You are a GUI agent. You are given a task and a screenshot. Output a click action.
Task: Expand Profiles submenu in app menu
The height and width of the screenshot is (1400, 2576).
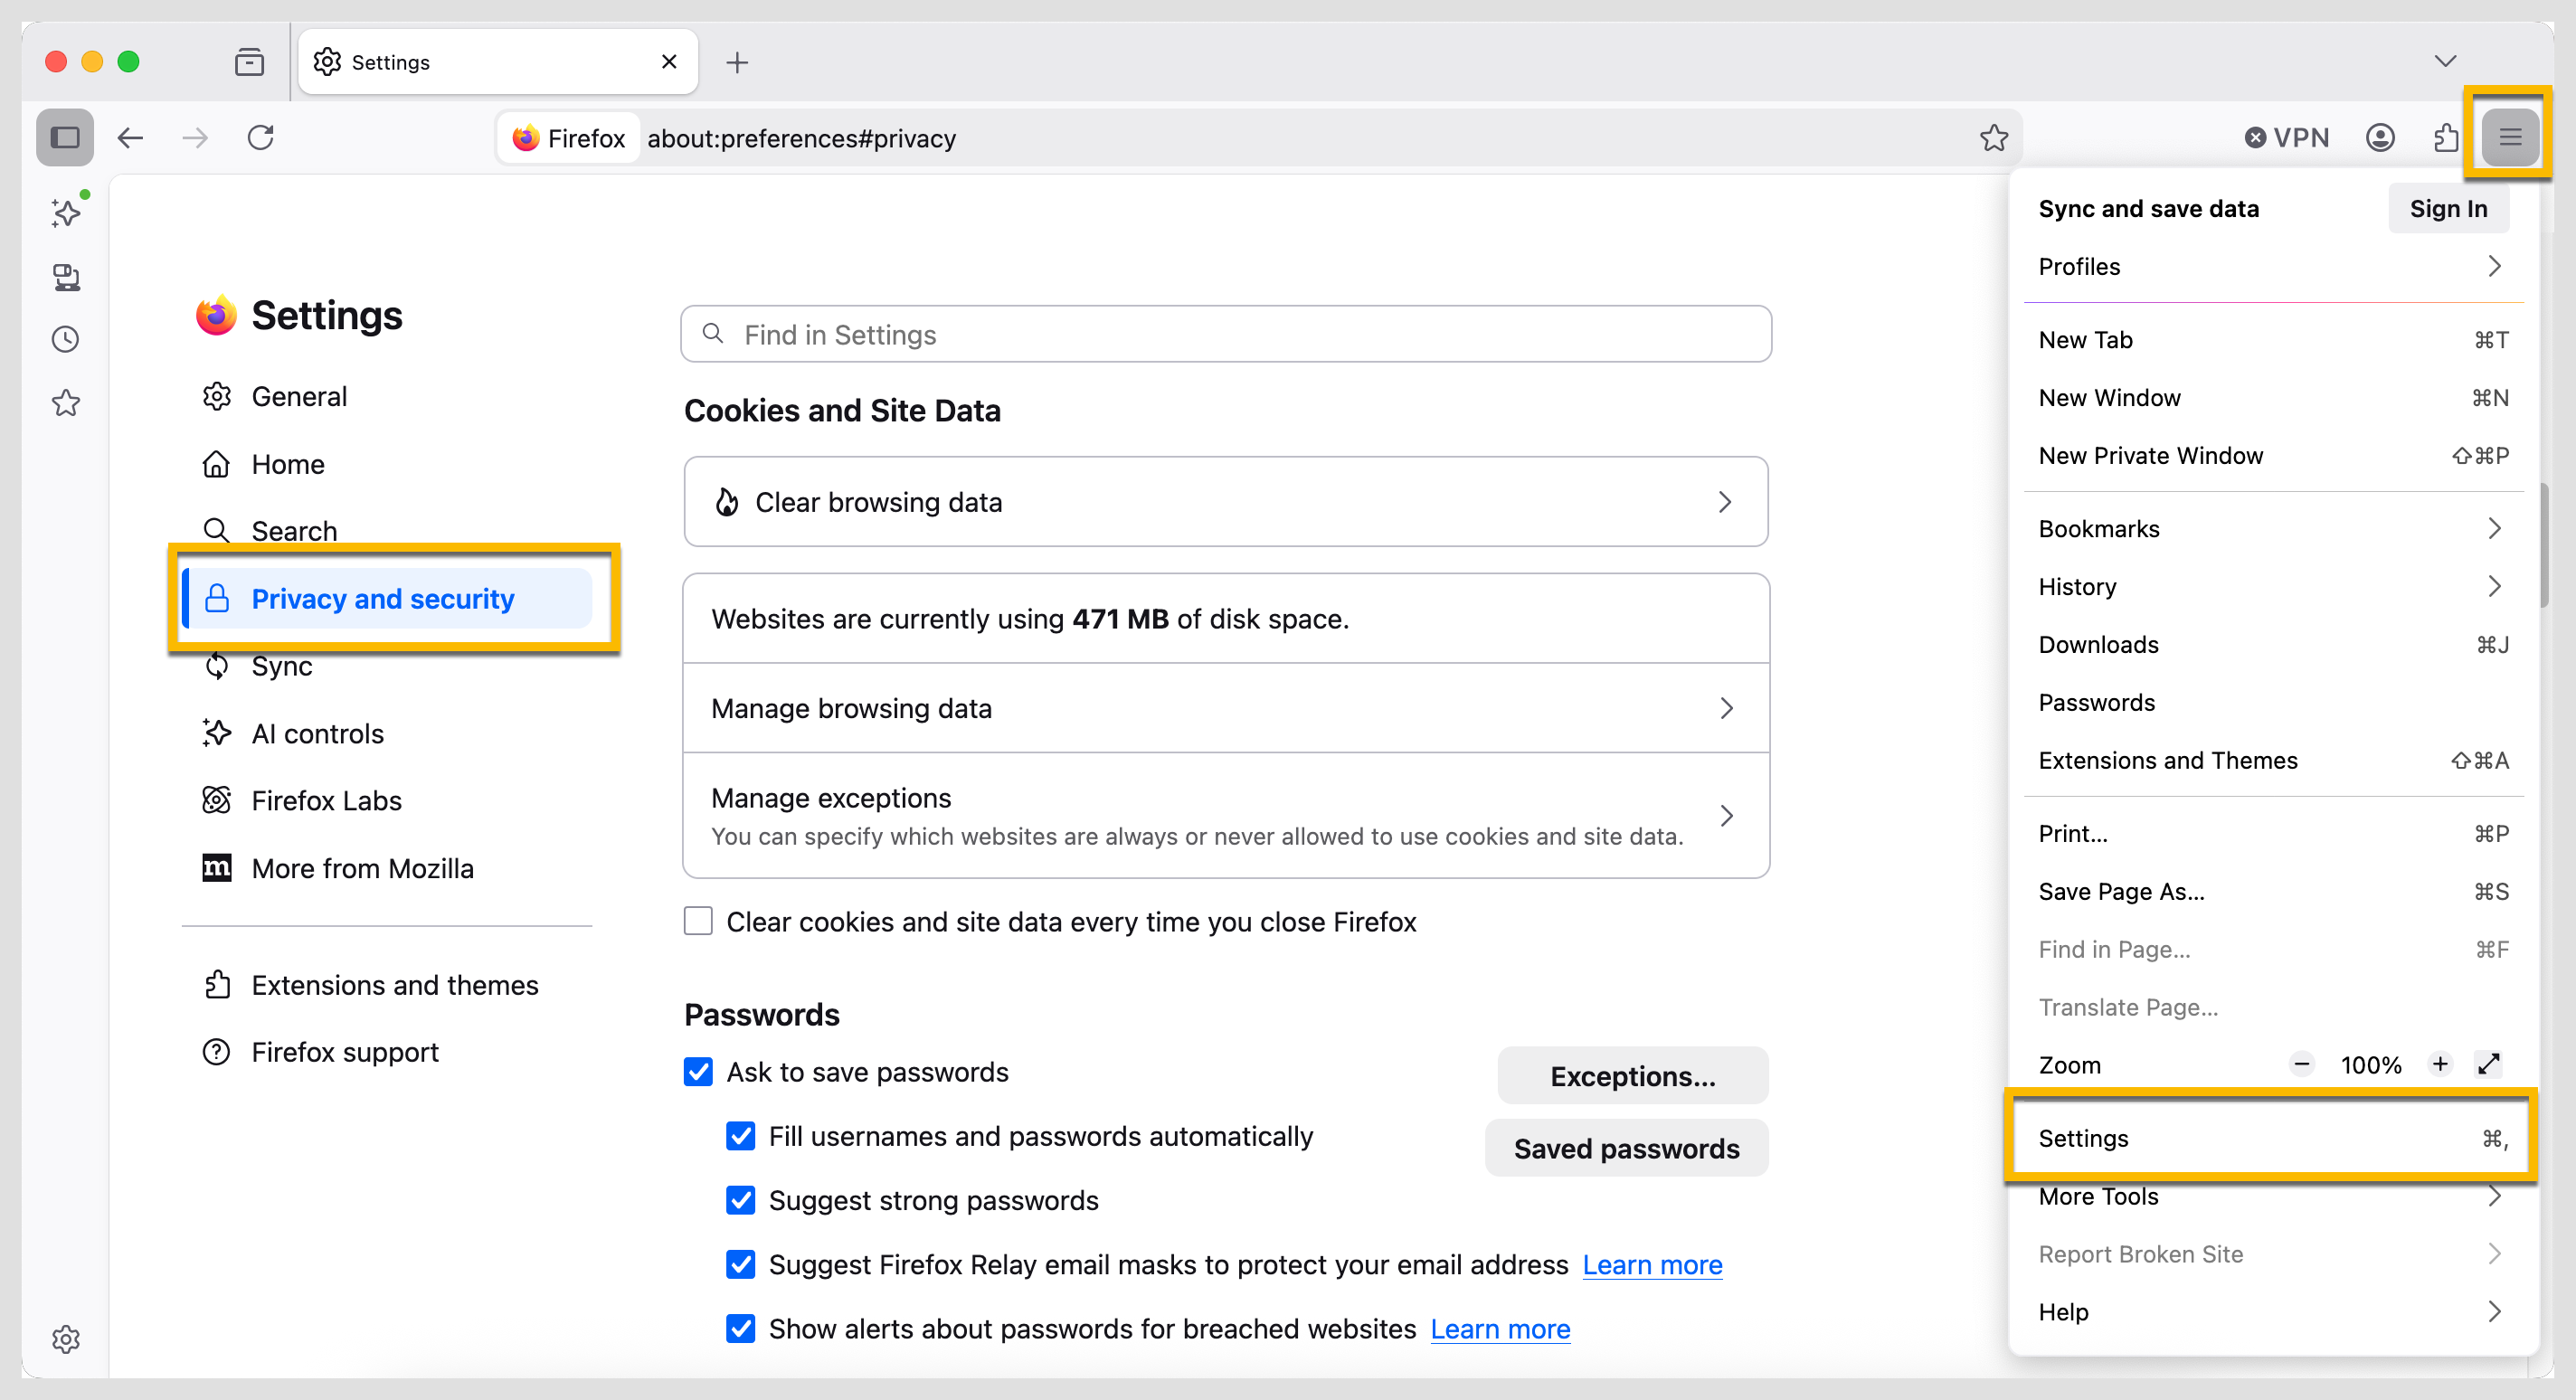(2273, 266)
